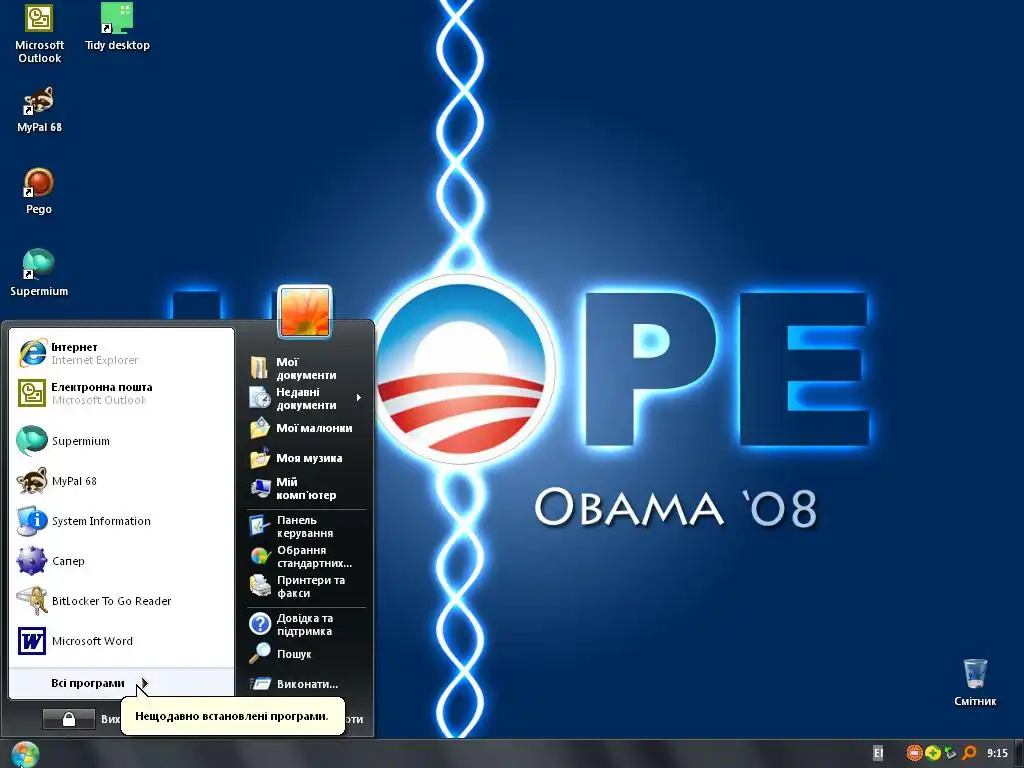Open Обрання стандартних програм entry
Viewport: 1024px width, 768px height.
[306, 556]
